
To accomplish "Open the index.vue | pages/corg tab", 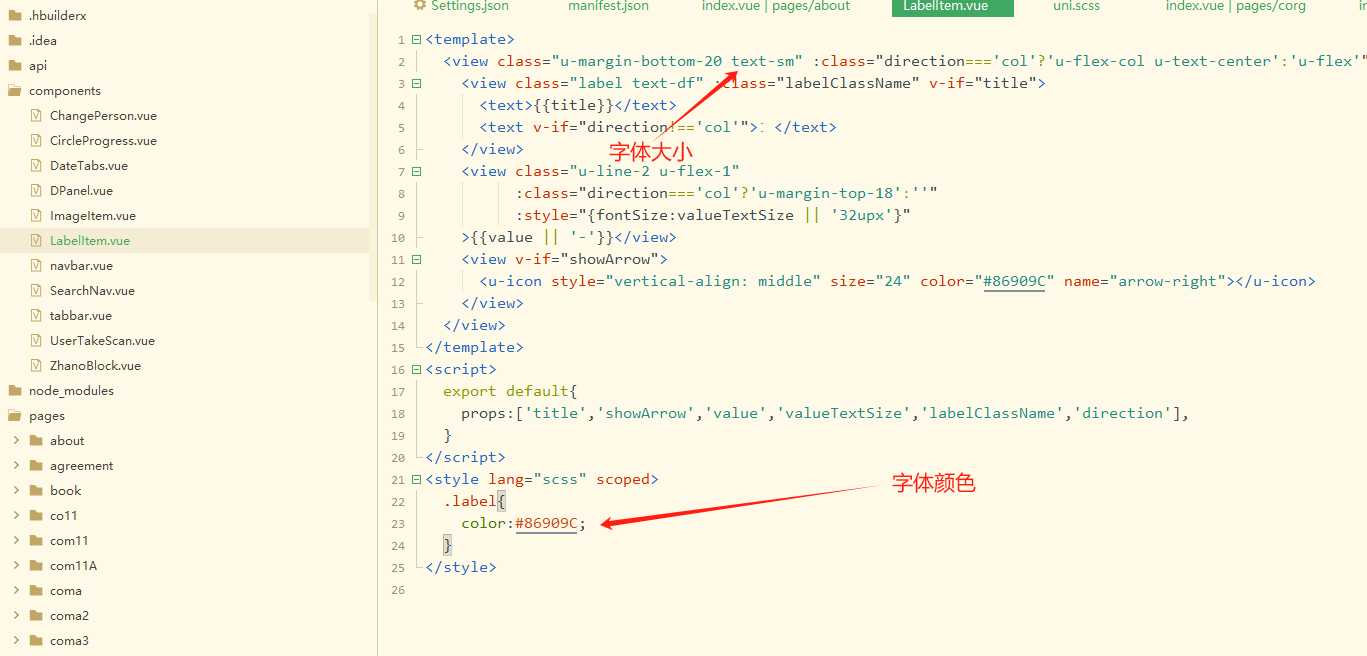I will tap(1236, 6).
